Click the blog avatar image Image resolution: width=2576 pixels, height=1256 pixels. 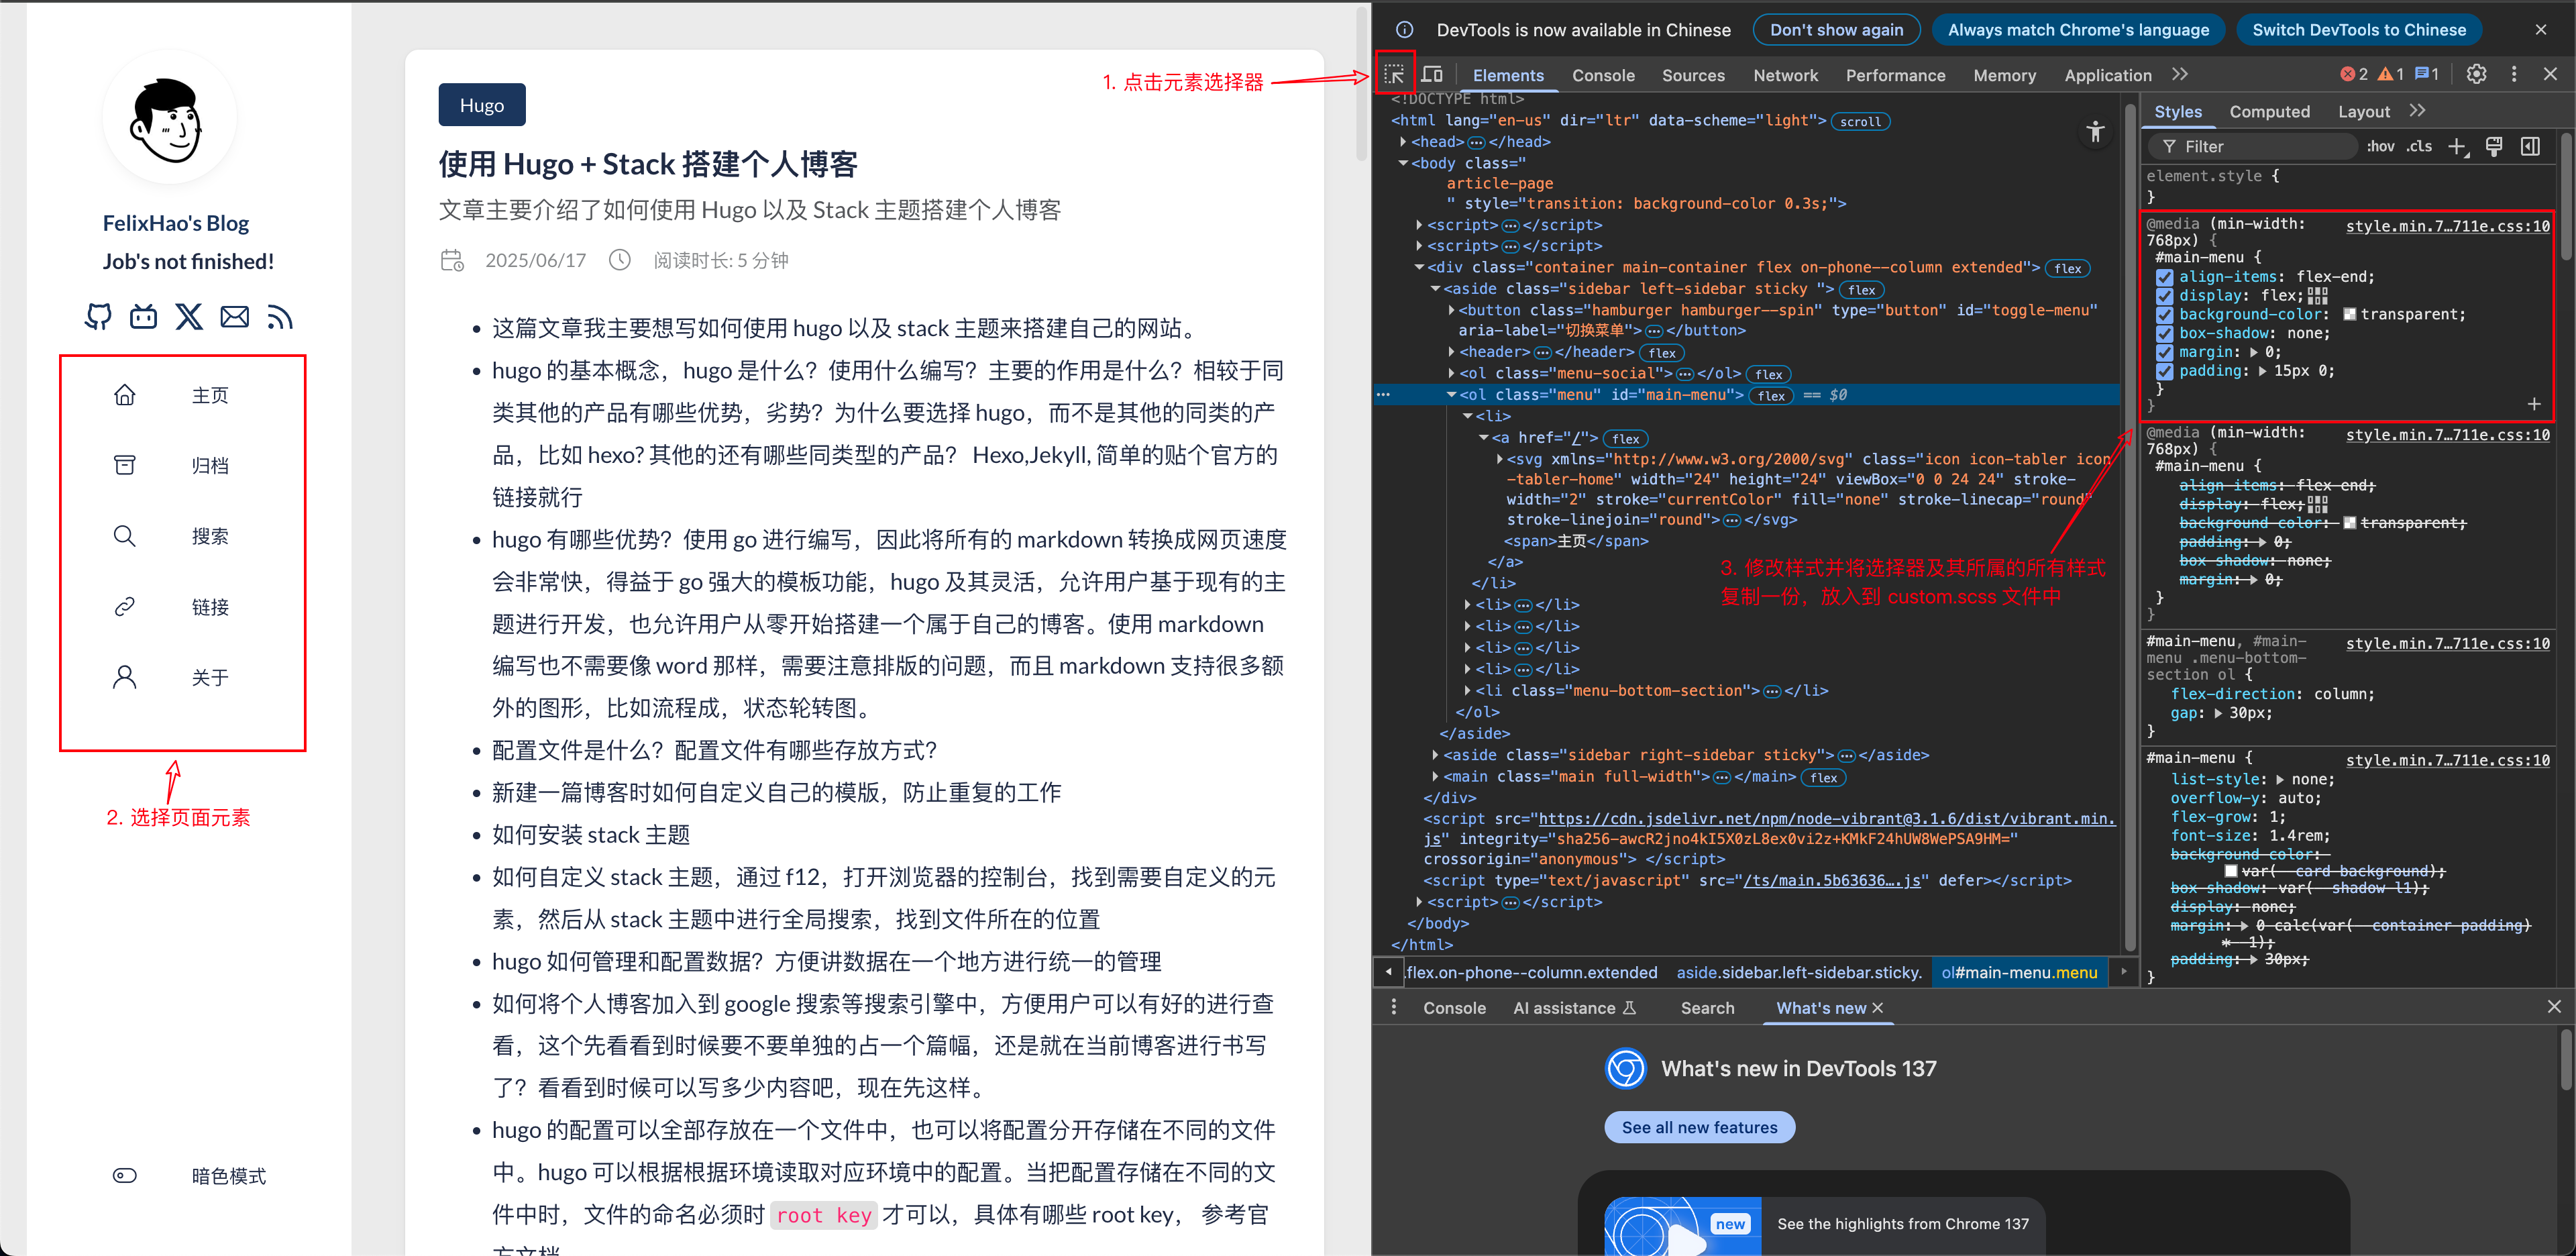(169, 118)
